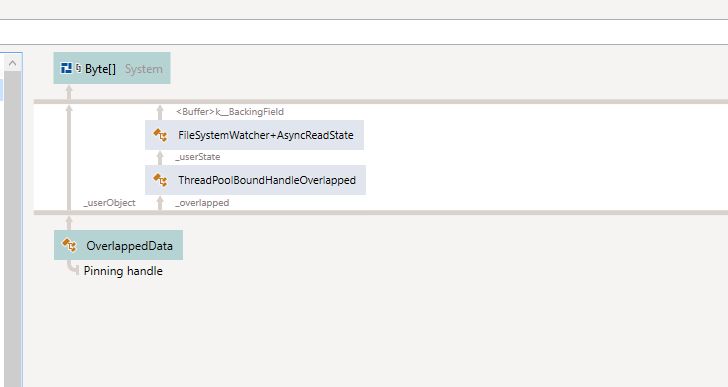Click the small copy icon next to Byte[]

78,68
